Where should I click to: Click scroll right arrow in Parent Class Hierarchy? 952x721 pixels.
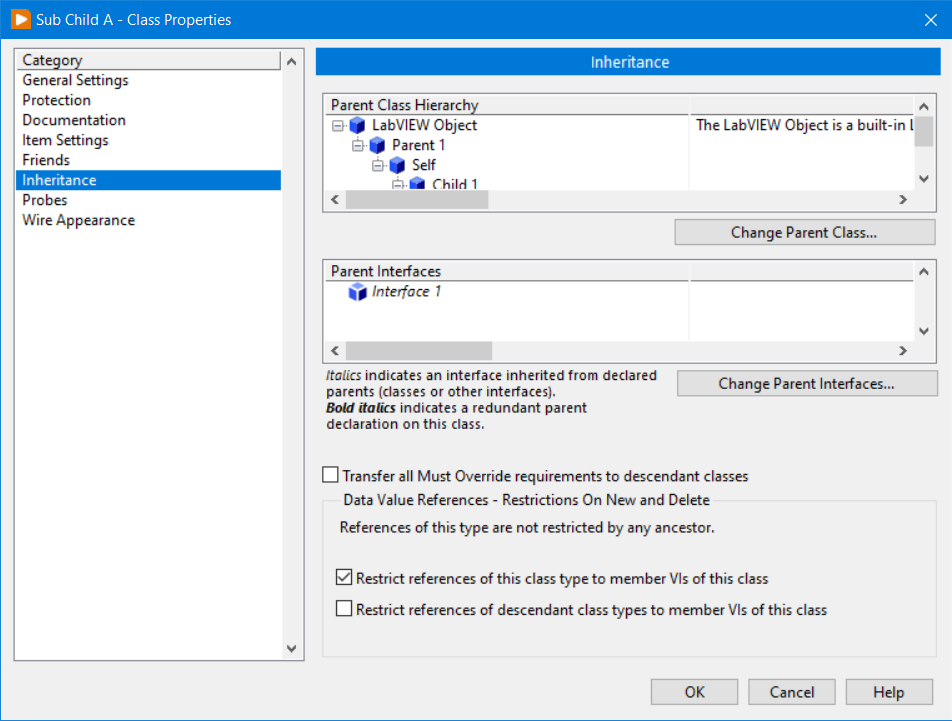(x=903, y=200)
